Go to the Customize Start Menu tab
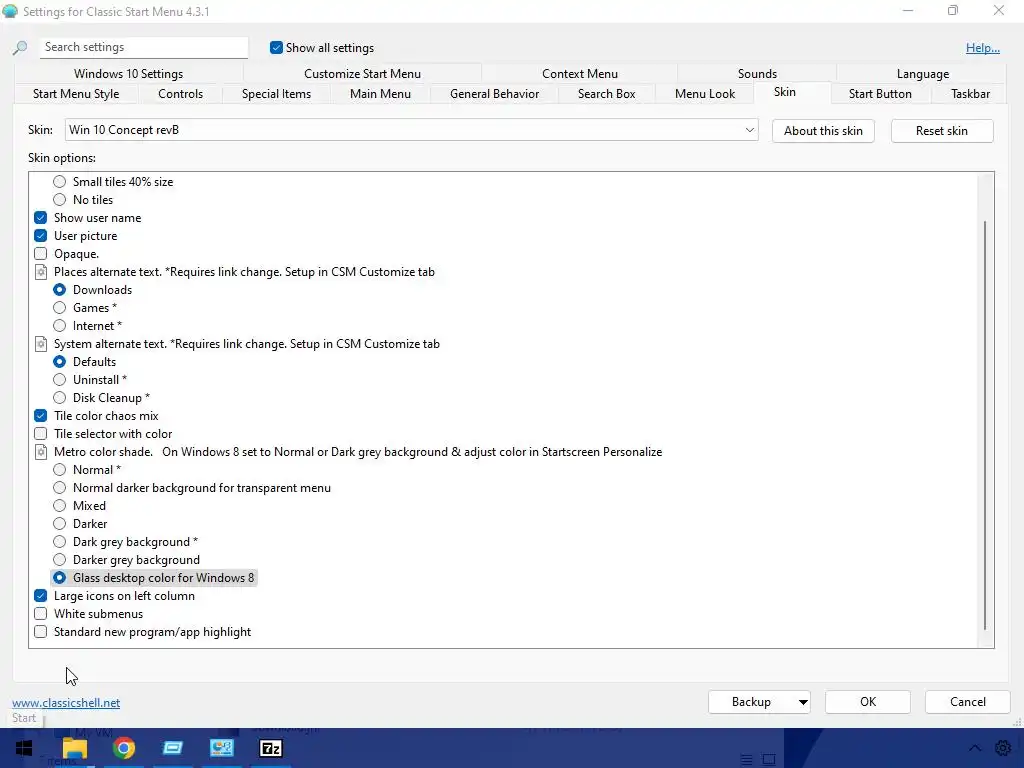This screenshot has height=768, width=1024. [362, 74]
